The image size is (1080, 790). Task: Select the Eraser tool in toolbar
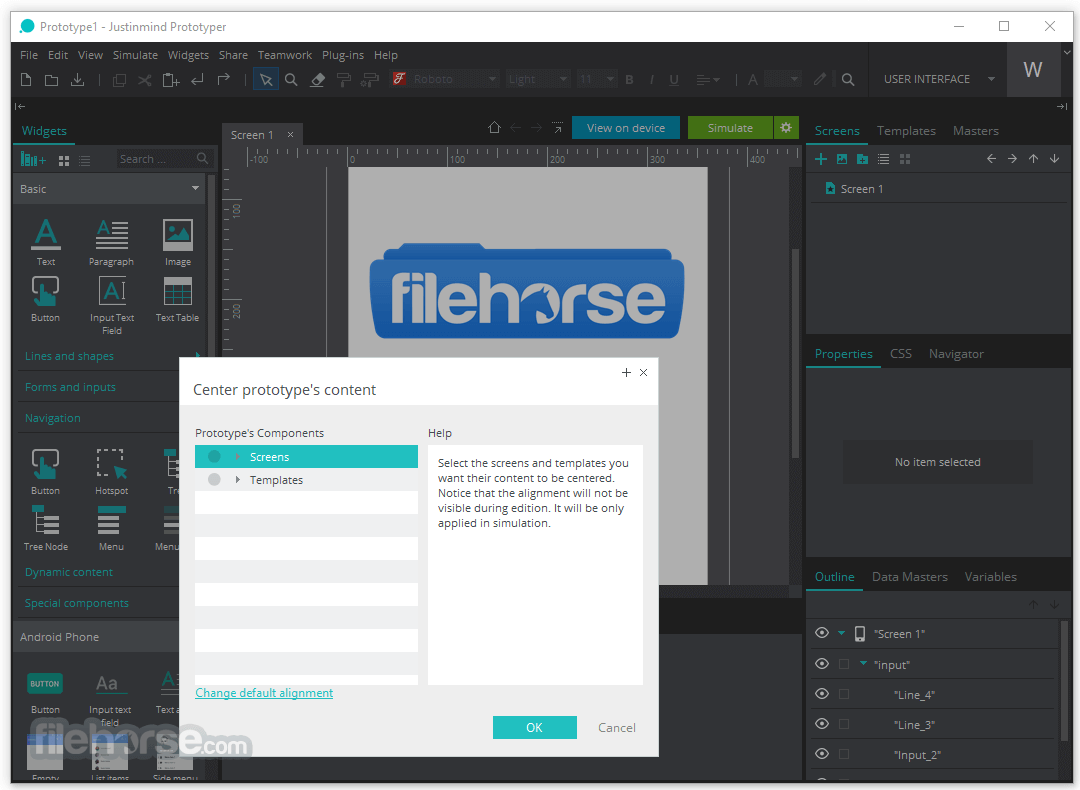pyautogui.click(x=318, y=80)
